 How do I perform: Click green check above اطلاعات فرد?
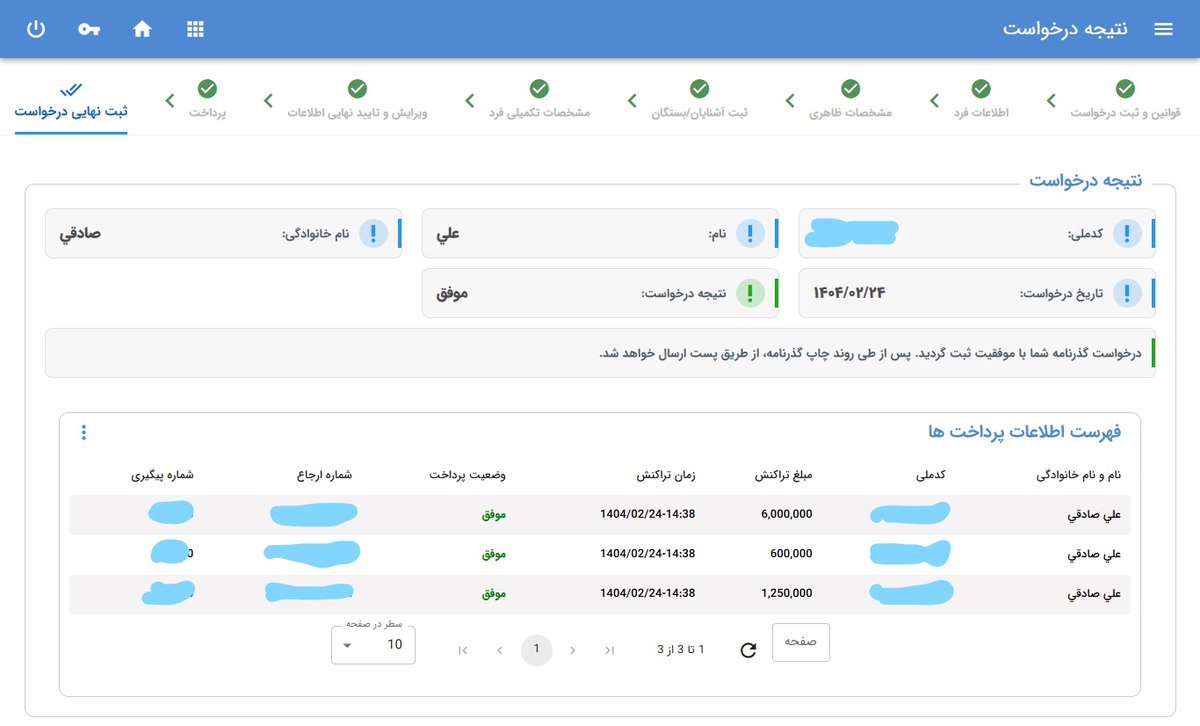[x=981, y=89]
